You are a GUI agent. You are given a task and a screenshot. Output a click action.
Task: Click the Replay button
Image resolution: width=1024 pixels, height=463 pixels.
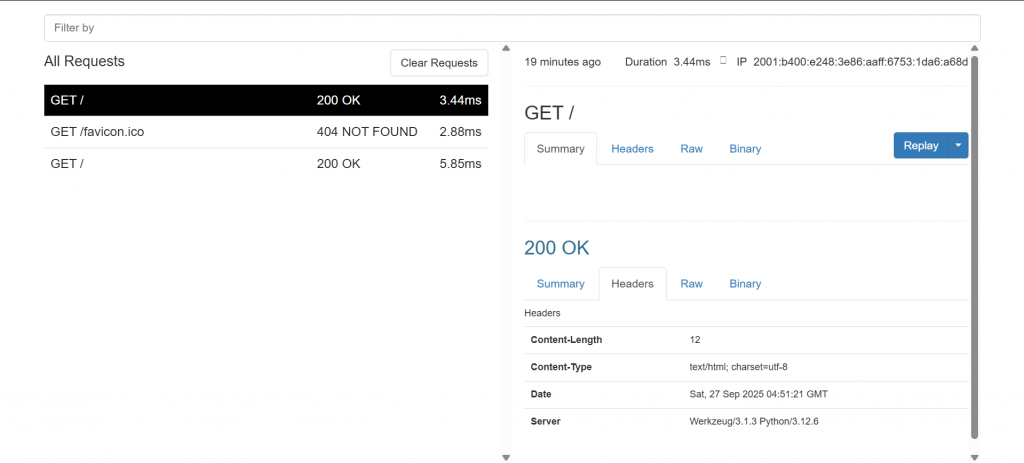point(921,146)
